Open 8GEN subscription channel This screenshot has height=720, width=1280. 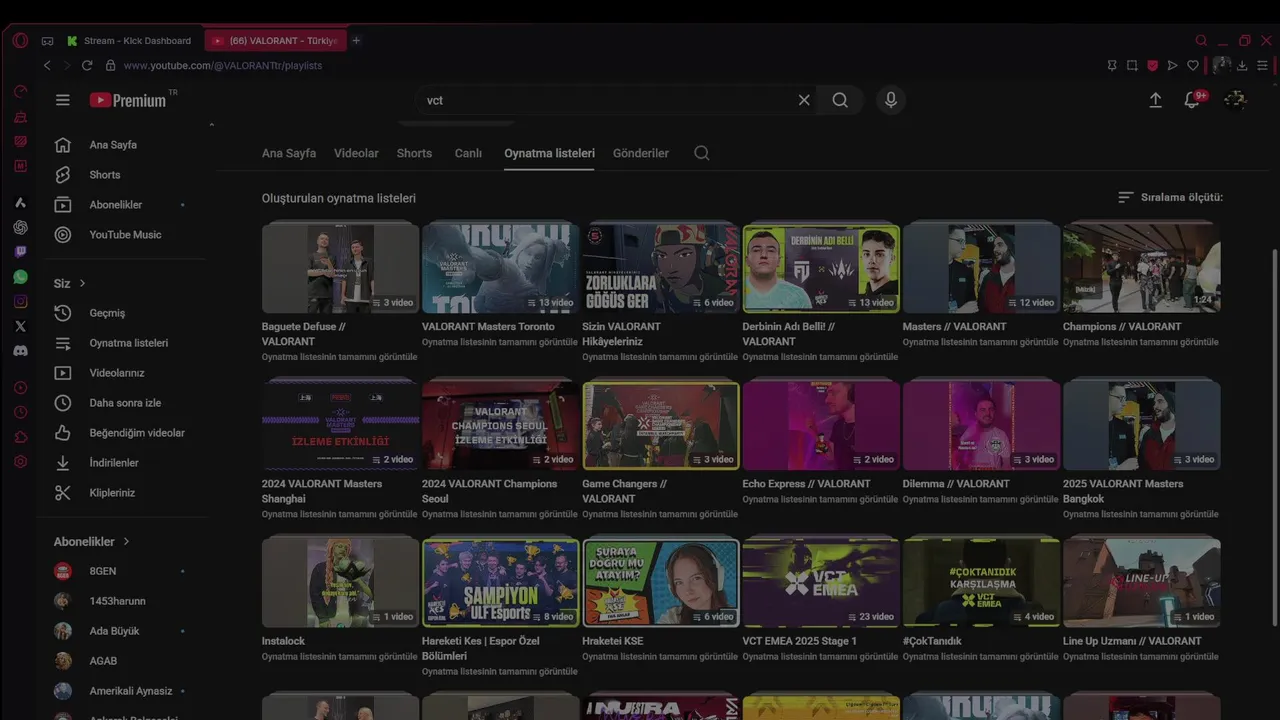127,571
